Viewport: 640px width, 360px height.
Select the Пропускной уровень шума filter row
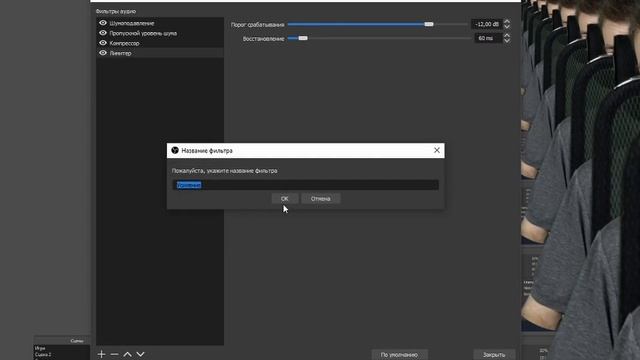click(x=160, y=33)
